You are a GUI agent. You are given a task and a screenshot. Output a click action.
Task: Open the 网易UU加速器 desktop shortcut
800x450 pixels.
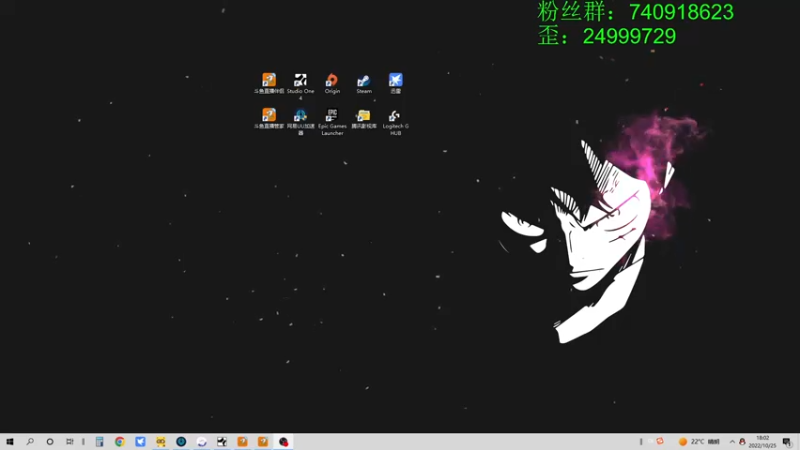(301, 121)
